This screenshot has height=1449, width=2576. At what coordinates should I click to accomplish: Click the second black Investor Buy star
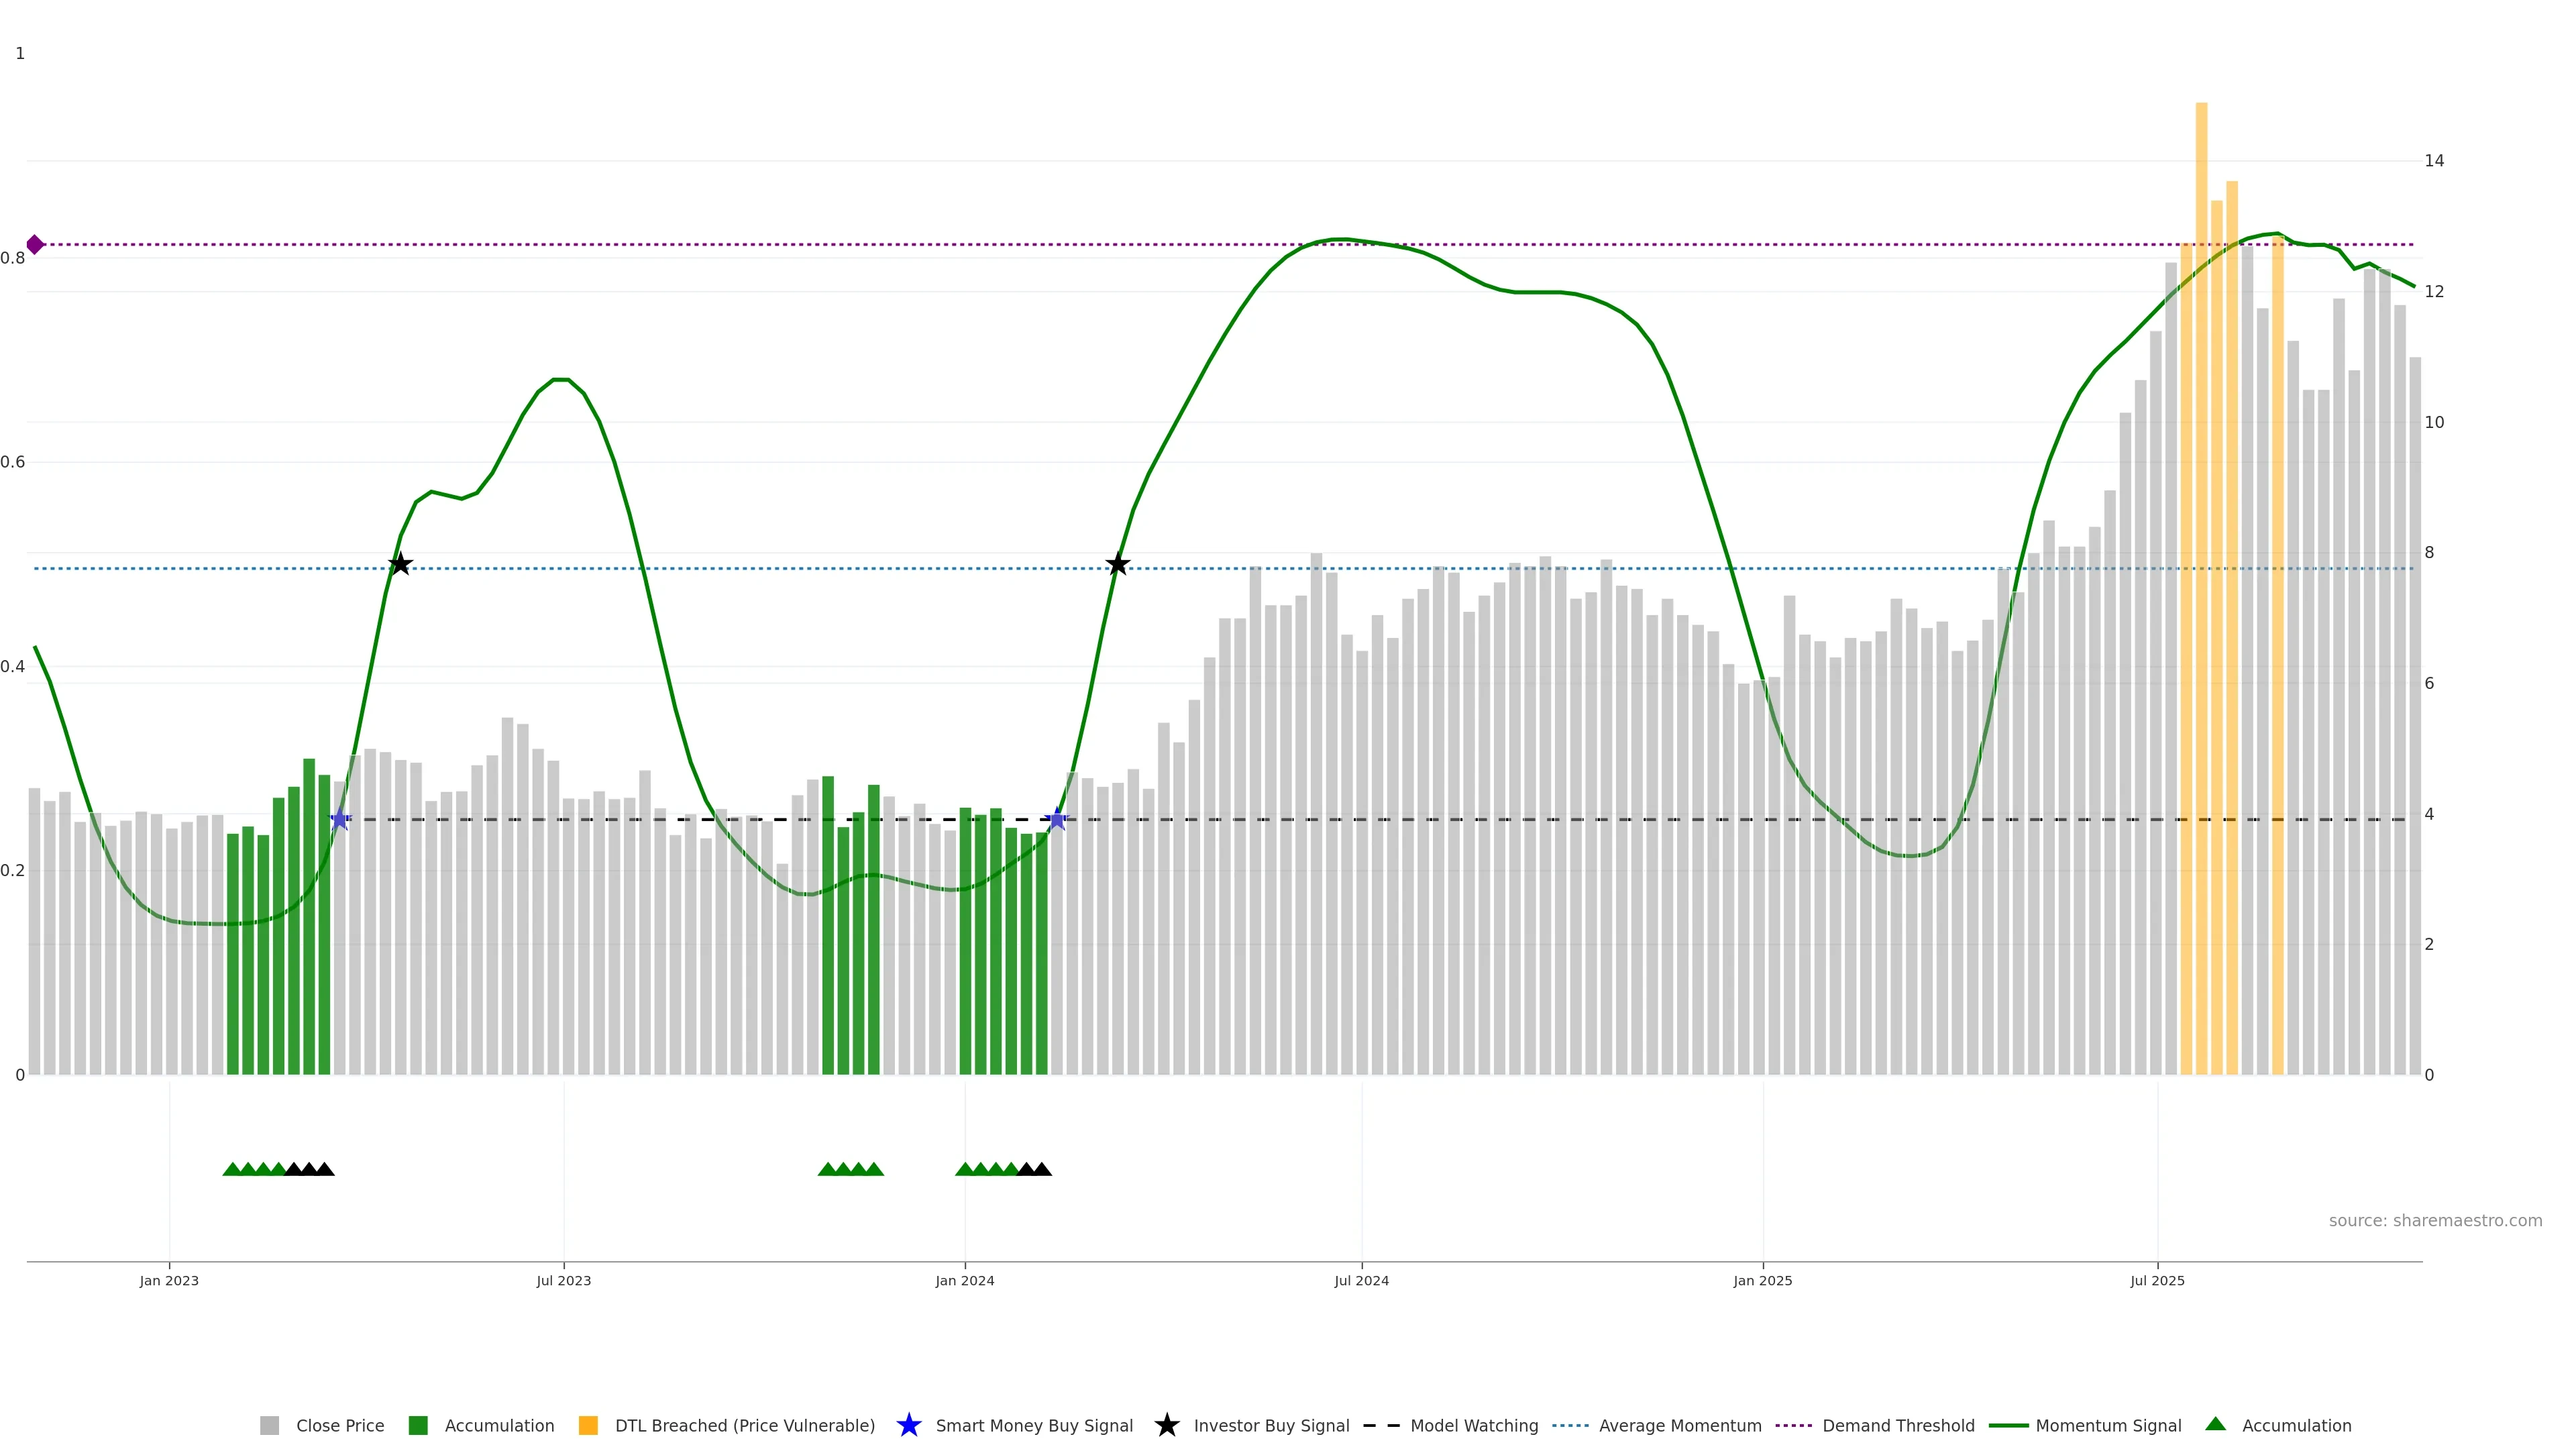pyautogui.click(x=1118, y=564)
